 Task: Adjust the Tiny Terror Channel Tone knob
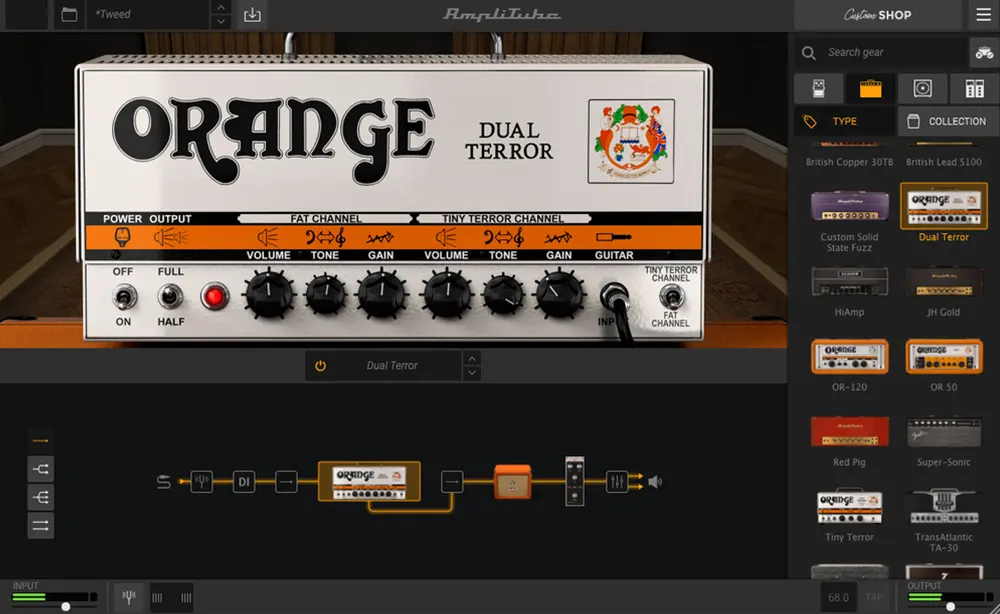[x=503, y=295]
